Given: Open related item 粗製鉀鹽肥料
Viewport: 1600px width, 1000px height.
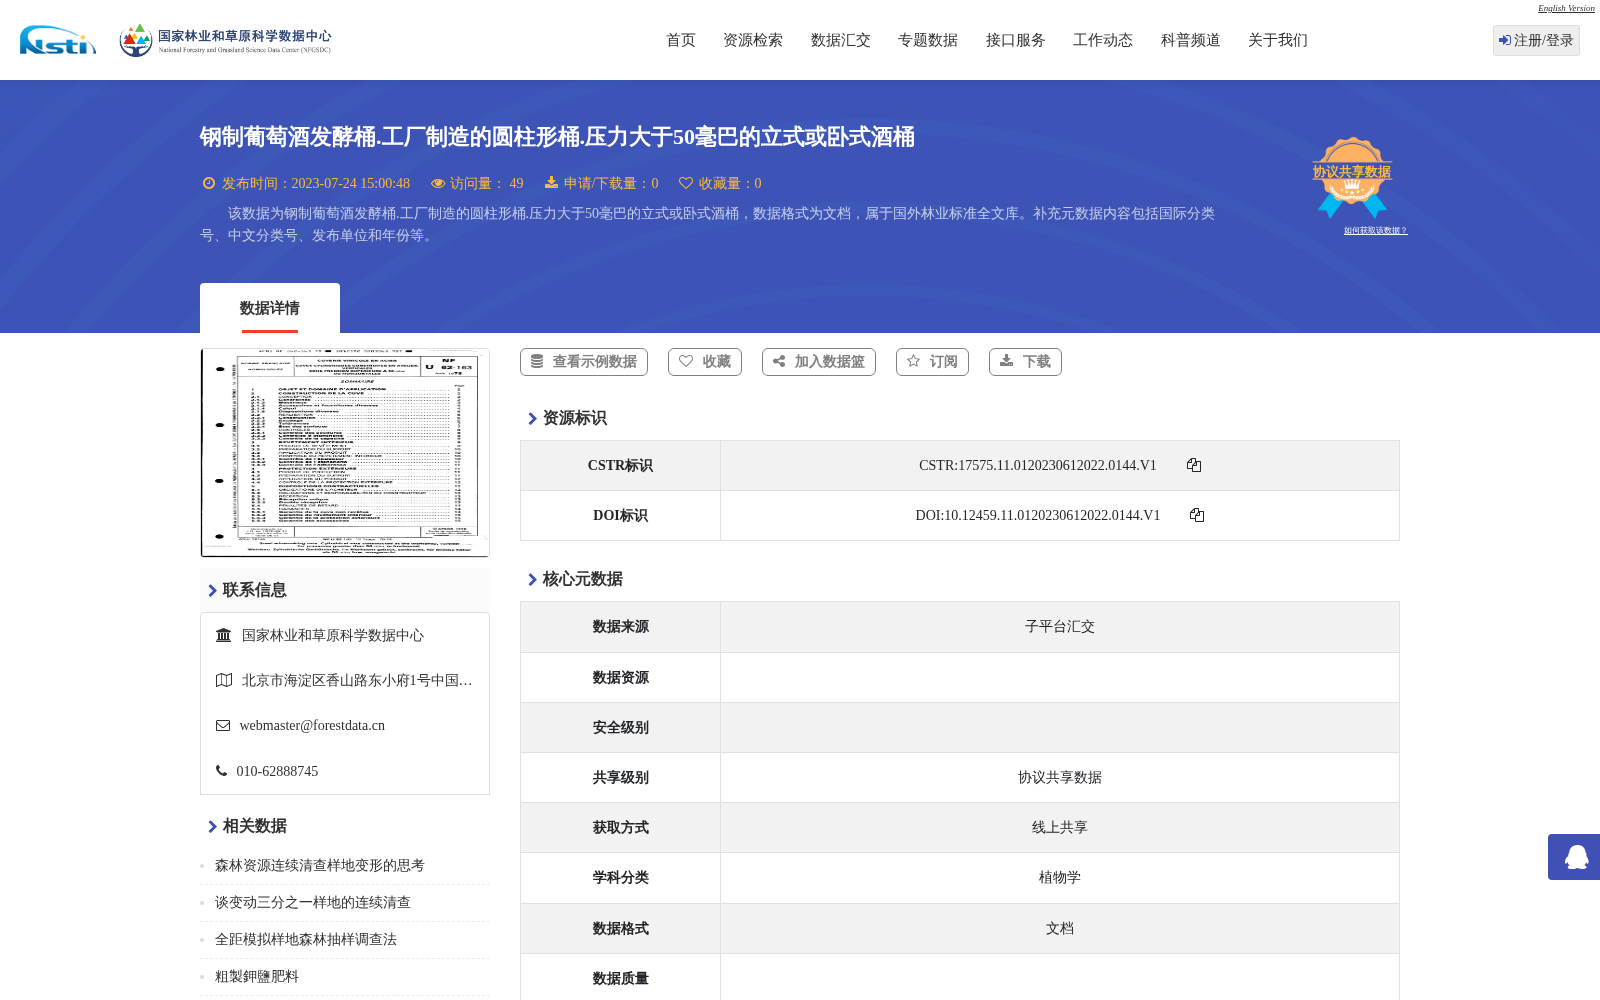Looking at the screenshot, I should pos(257,977).
